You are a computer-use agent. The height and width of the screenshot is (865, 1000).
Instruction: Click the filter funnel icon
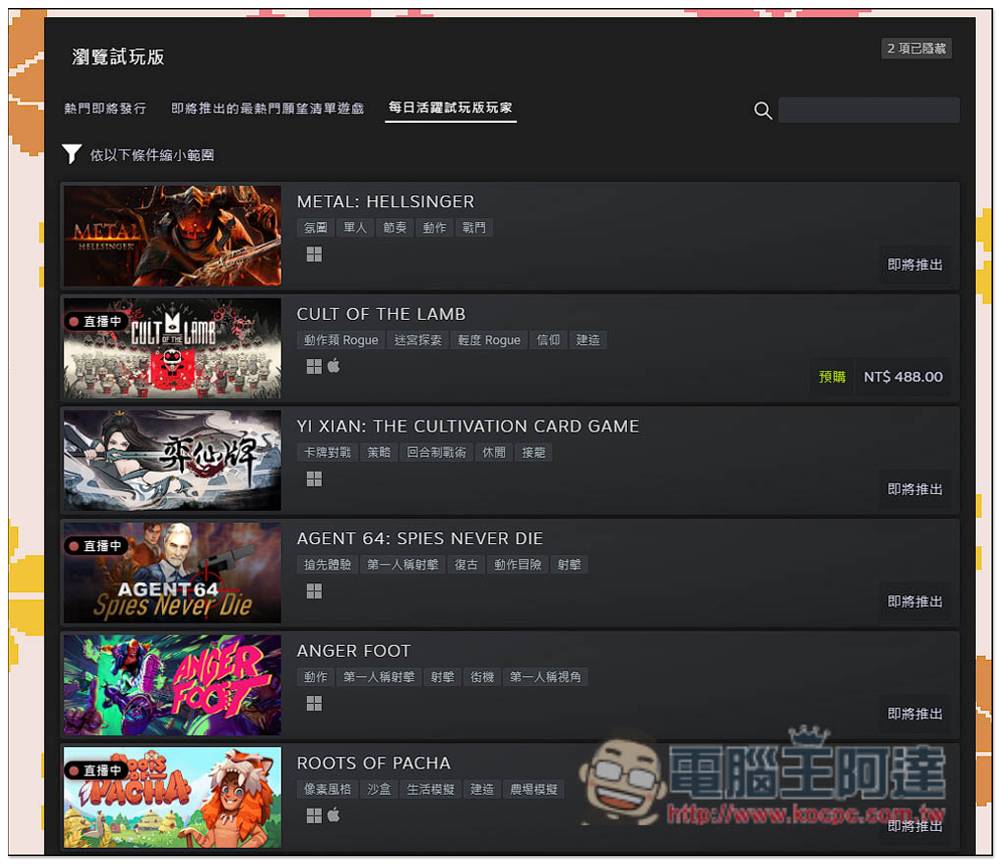[71, 154]
